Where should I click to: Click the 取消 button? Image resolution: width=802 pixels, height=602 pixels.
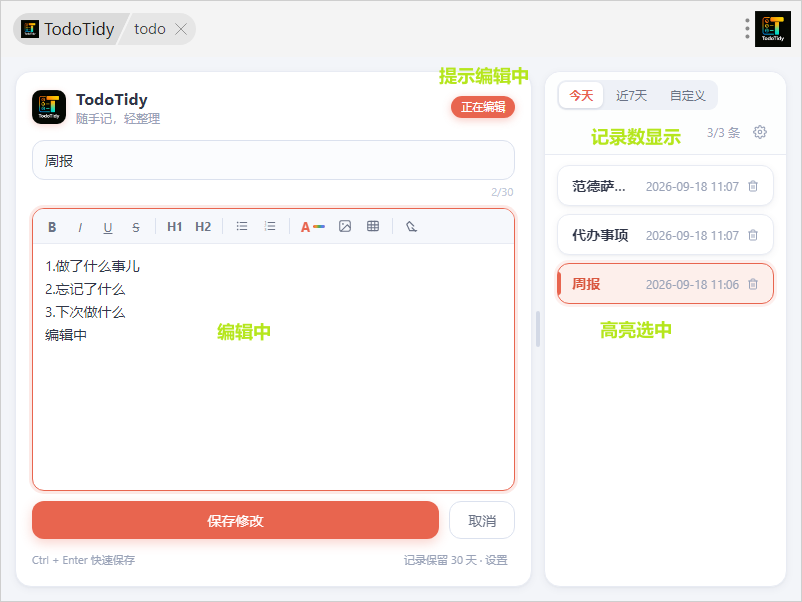[482, 520]
